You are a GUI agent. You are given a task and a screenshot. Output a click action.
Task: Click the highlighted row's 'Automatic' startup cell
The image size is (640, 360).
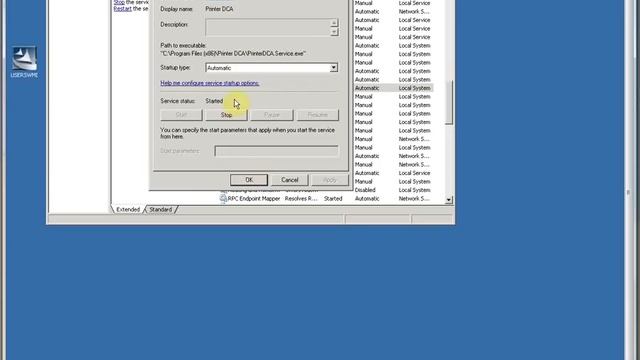(367, 88)
